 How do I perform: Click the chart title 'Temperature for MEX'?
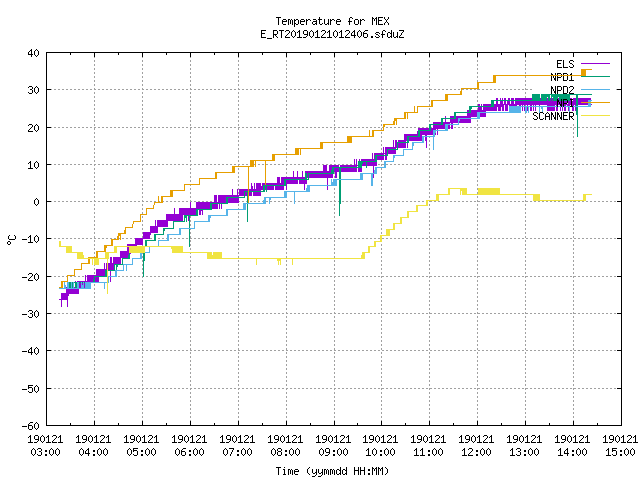pos(332,21)
